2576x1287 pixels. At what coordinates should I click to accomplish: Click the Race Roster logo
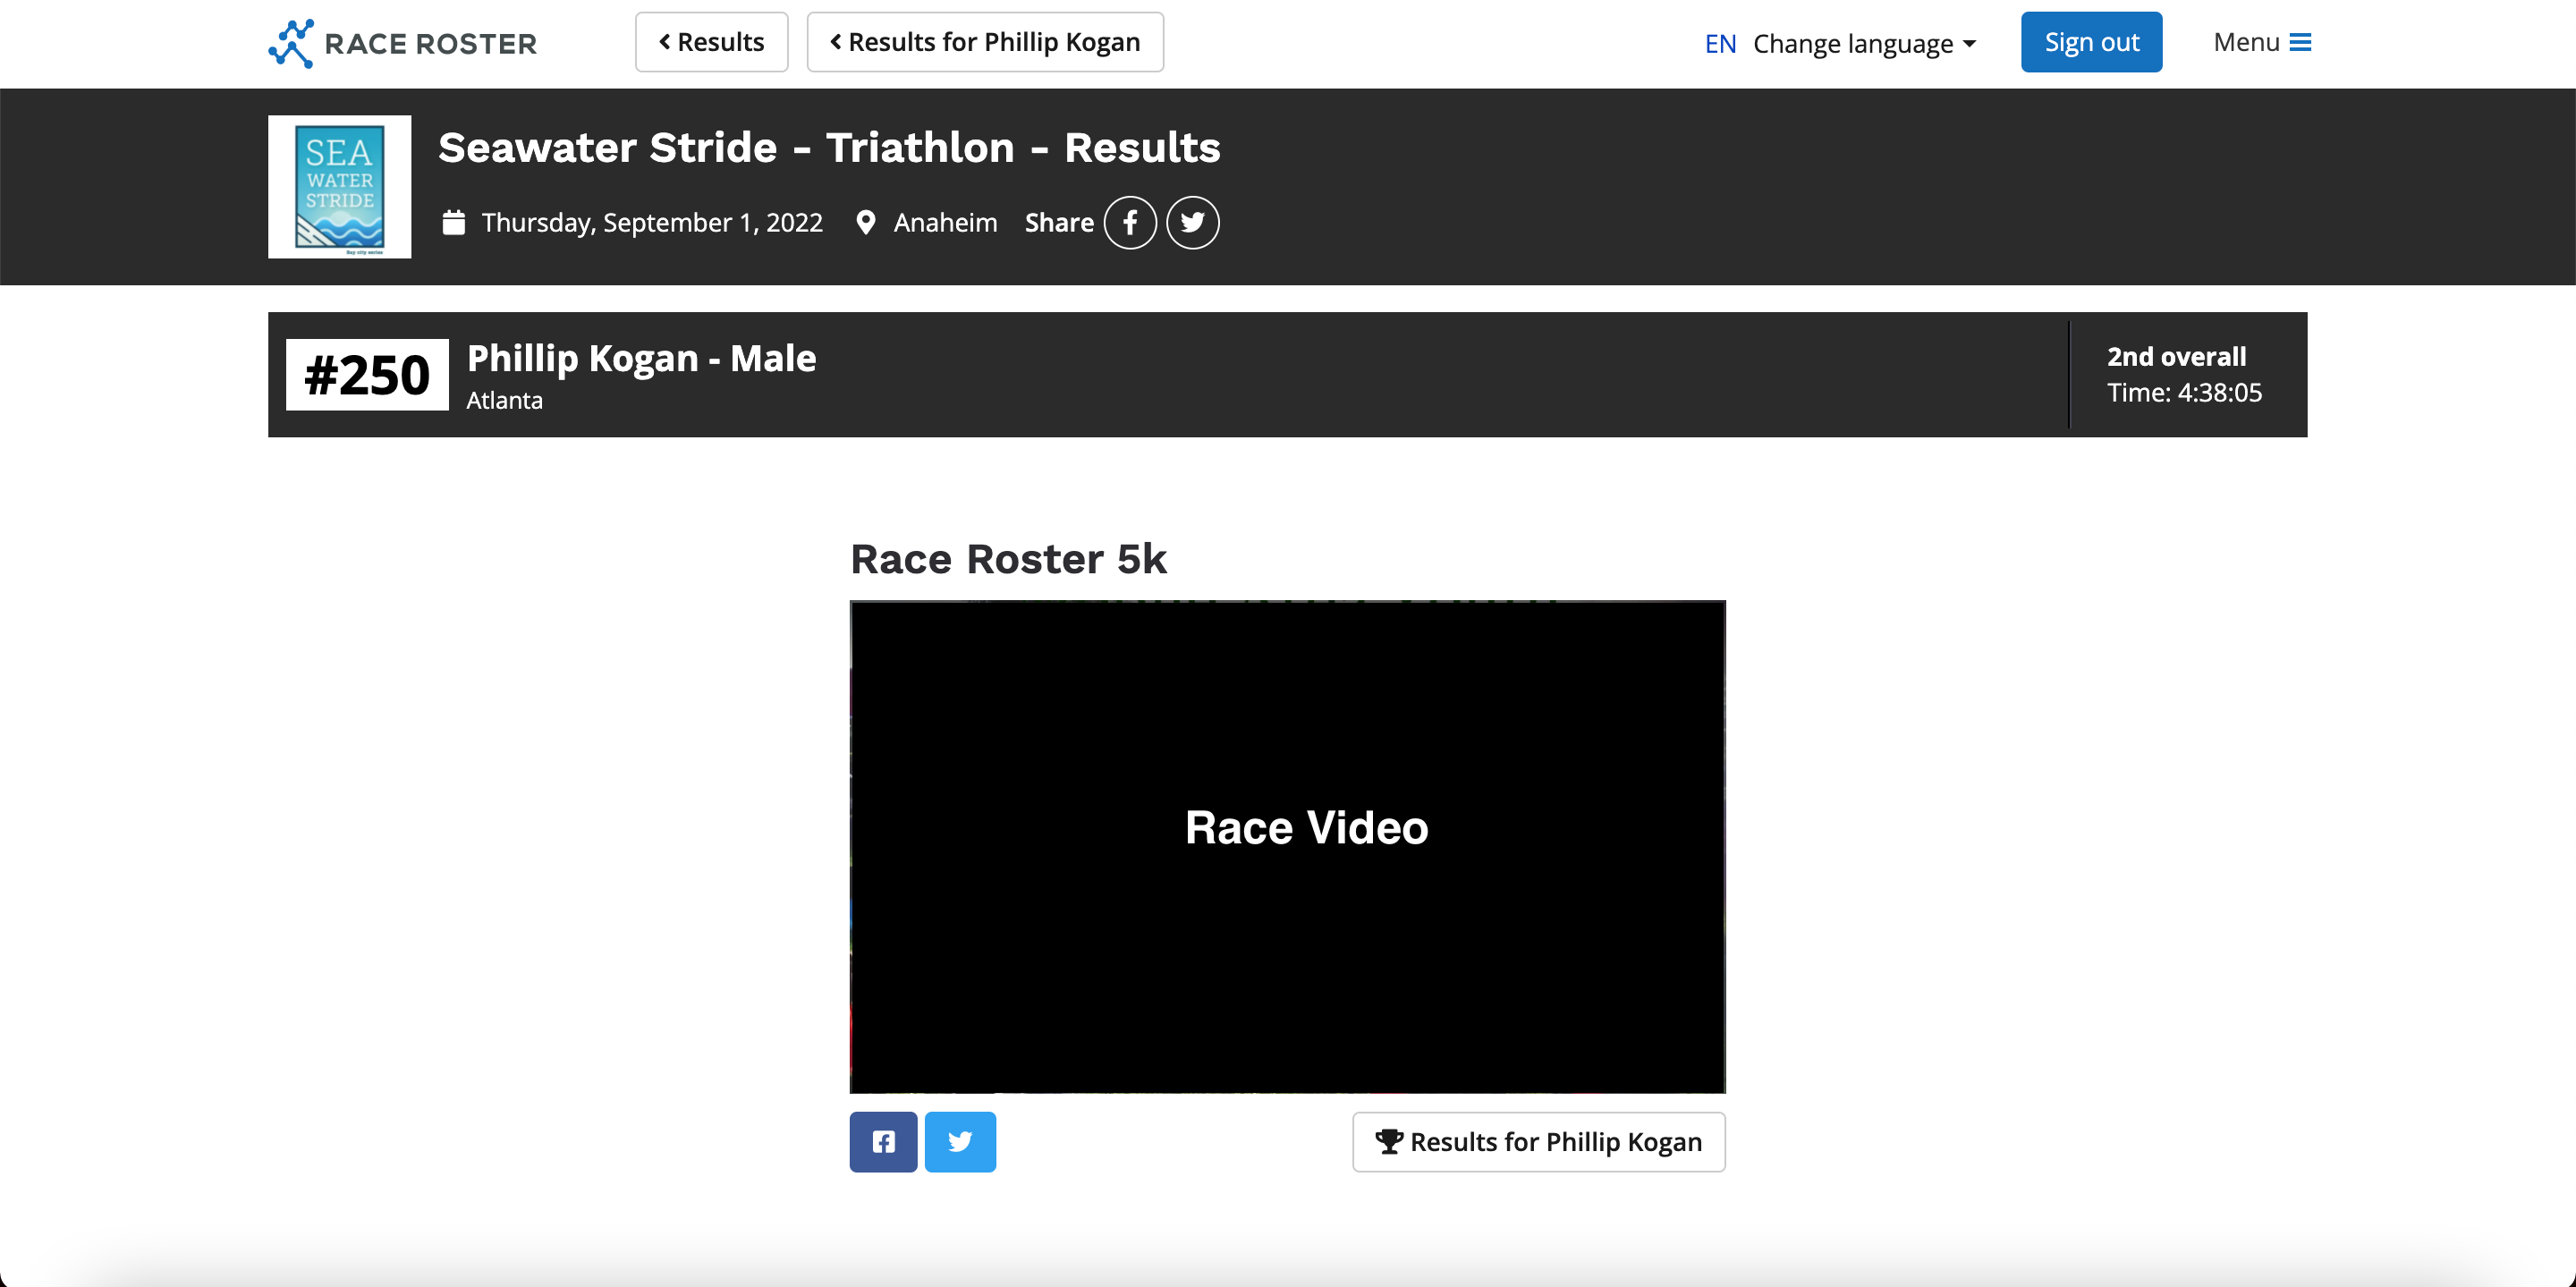click(x=402, y=43)
